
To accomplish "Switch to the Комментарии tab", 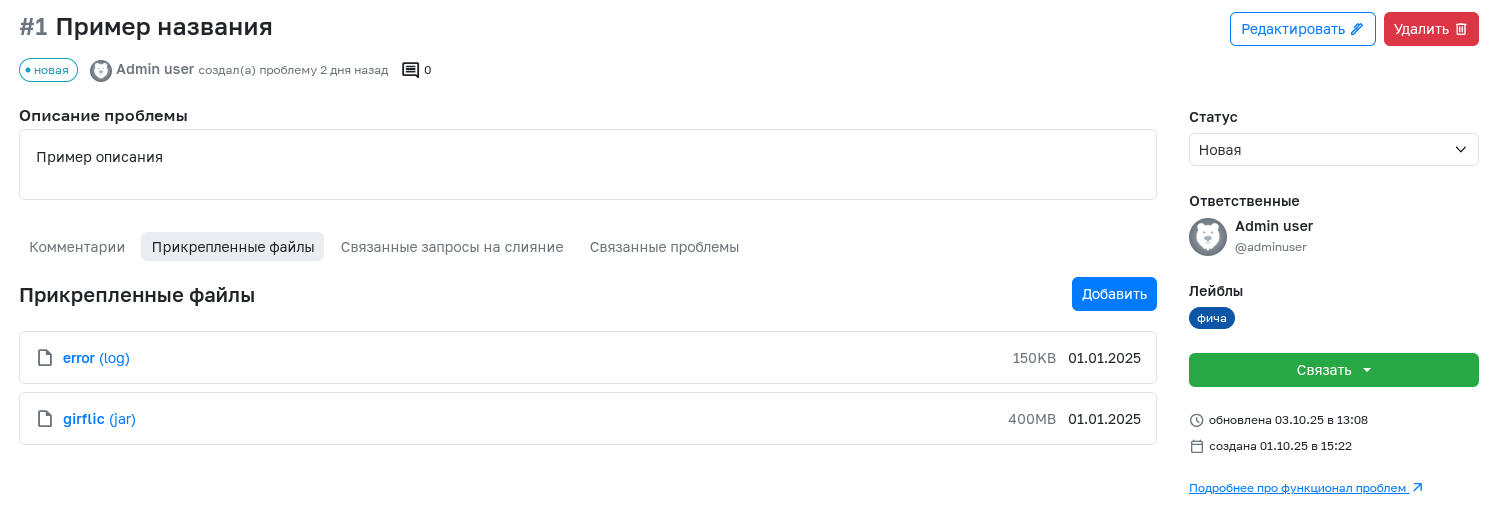I will tap(77, 247).
